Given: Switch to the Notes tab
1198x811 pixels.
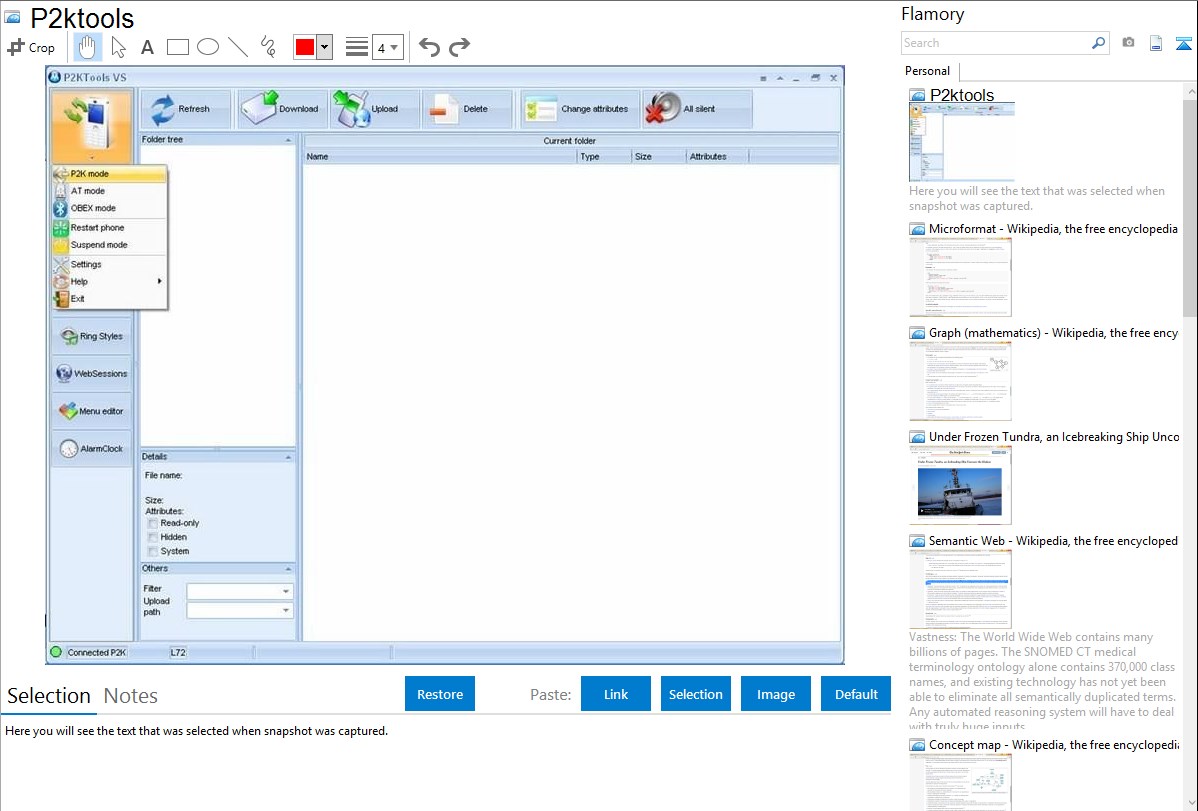Looking at the screenshot, I should (x=130, y=696).
